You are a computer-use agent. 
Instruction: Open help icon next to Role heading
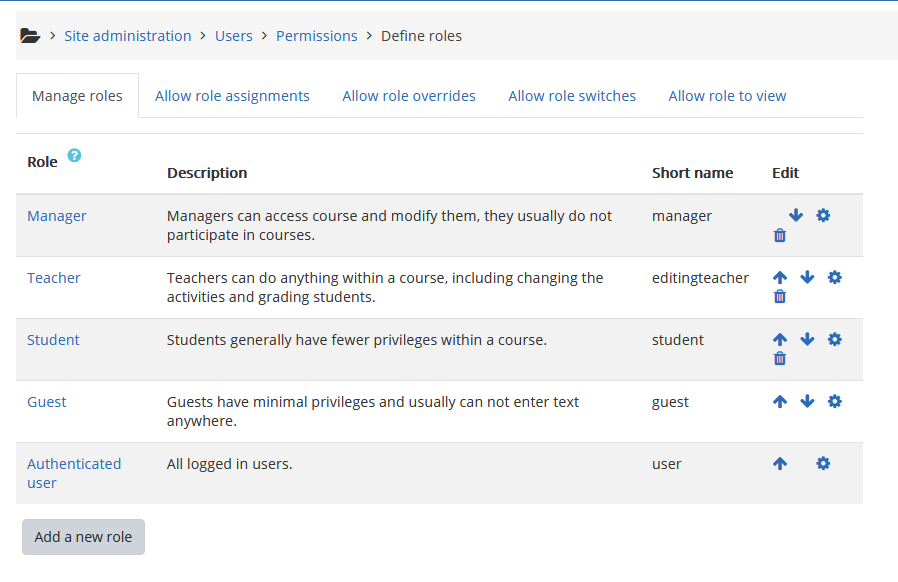click(74, 156)
